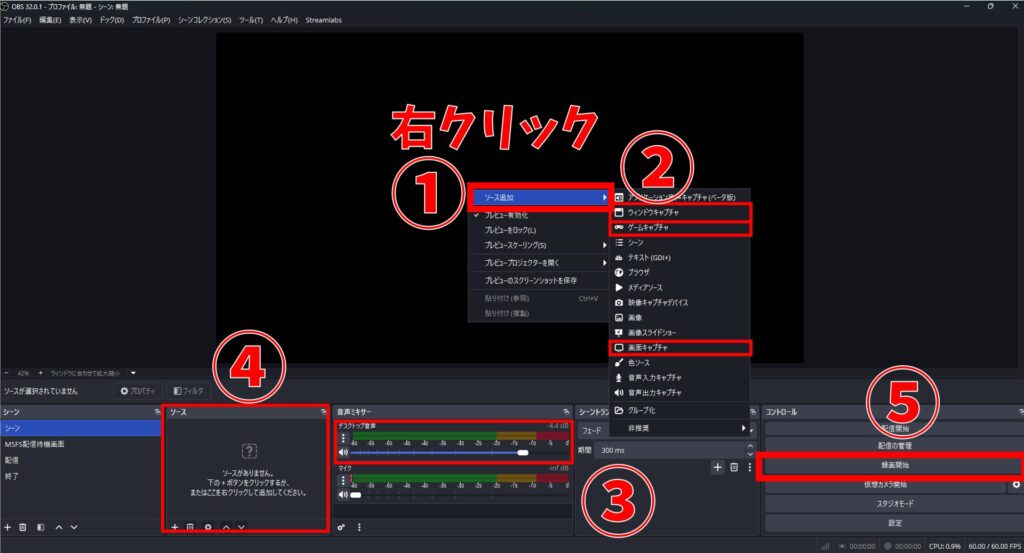Delete selected scene with trash icon

click(x=23, y=527)
